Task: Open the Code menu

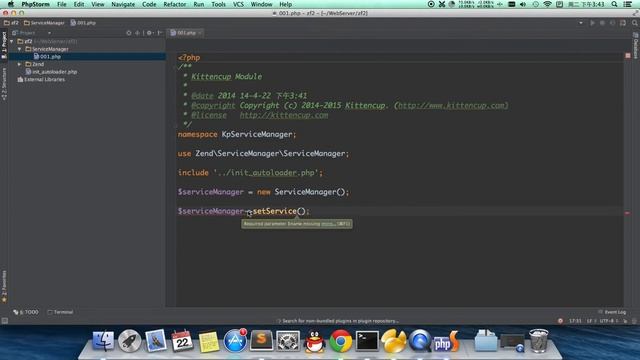Action: [x=149, y=4]
